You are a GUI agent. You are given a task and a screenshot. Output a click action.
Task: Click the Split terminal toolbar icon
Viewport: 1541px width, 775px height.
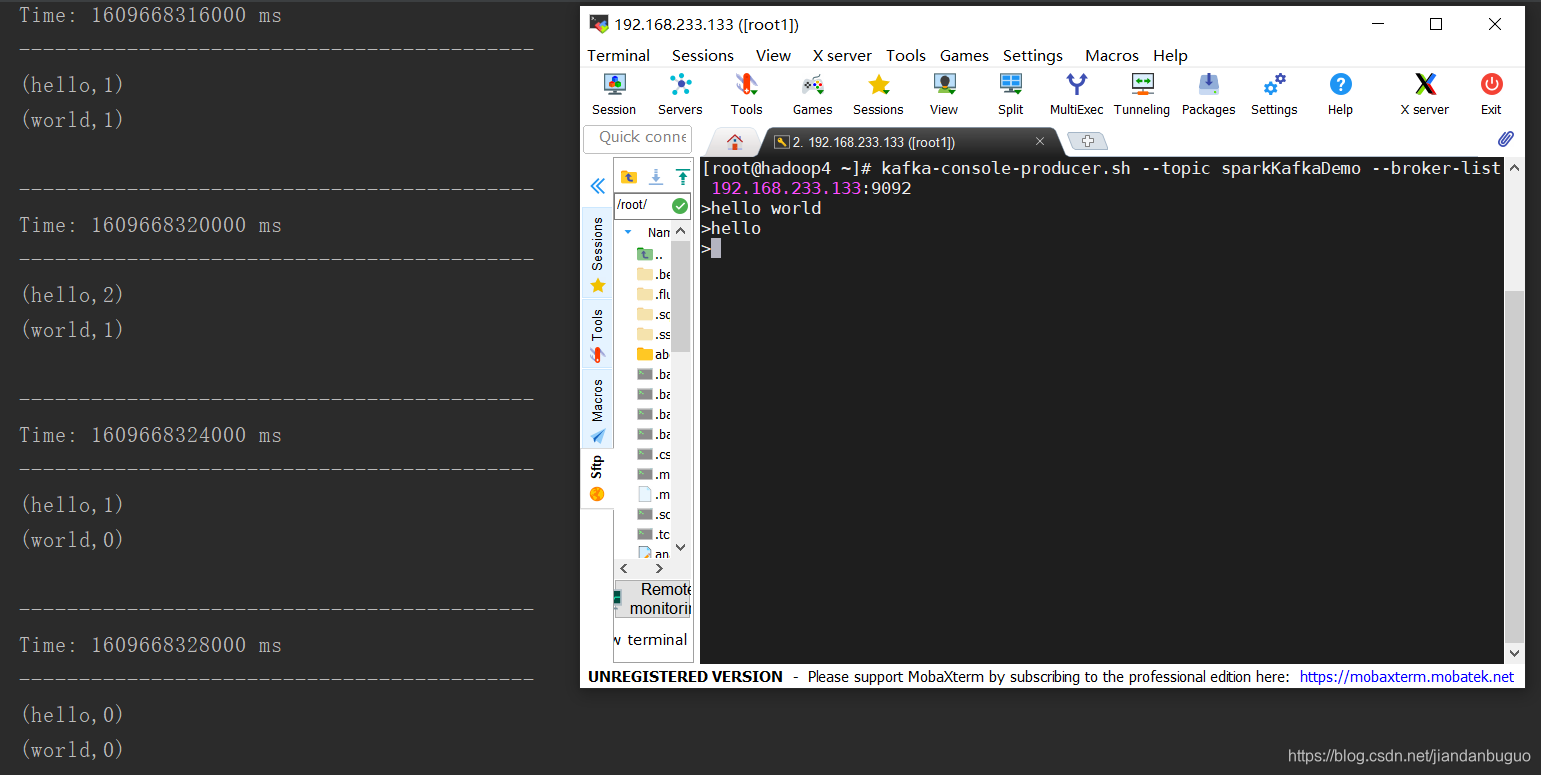1011,94
